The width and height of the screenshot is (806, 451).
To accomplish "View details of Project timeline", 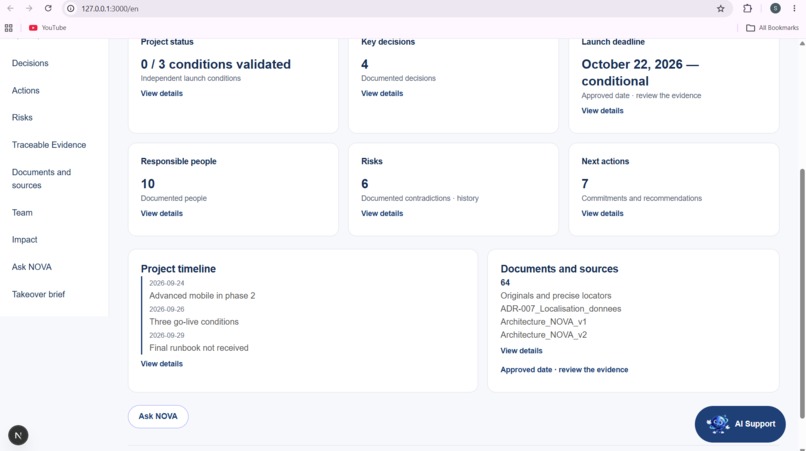I will 161,364.
